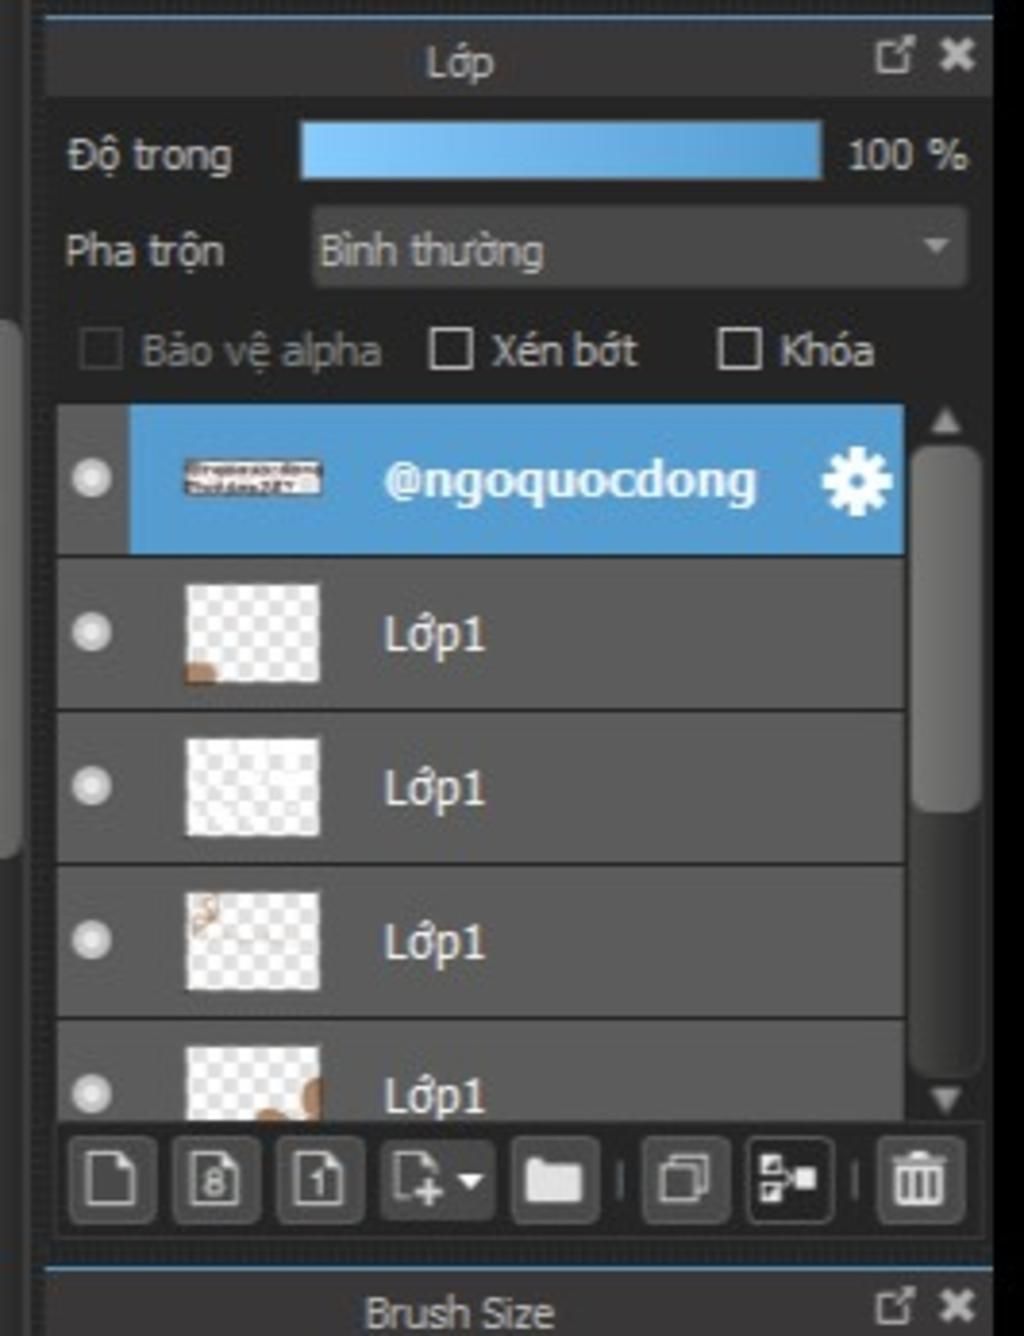Open the Pha trộn blend mode dropdown
This screenshot has height=1336, width=1024.
coord(639,248)
